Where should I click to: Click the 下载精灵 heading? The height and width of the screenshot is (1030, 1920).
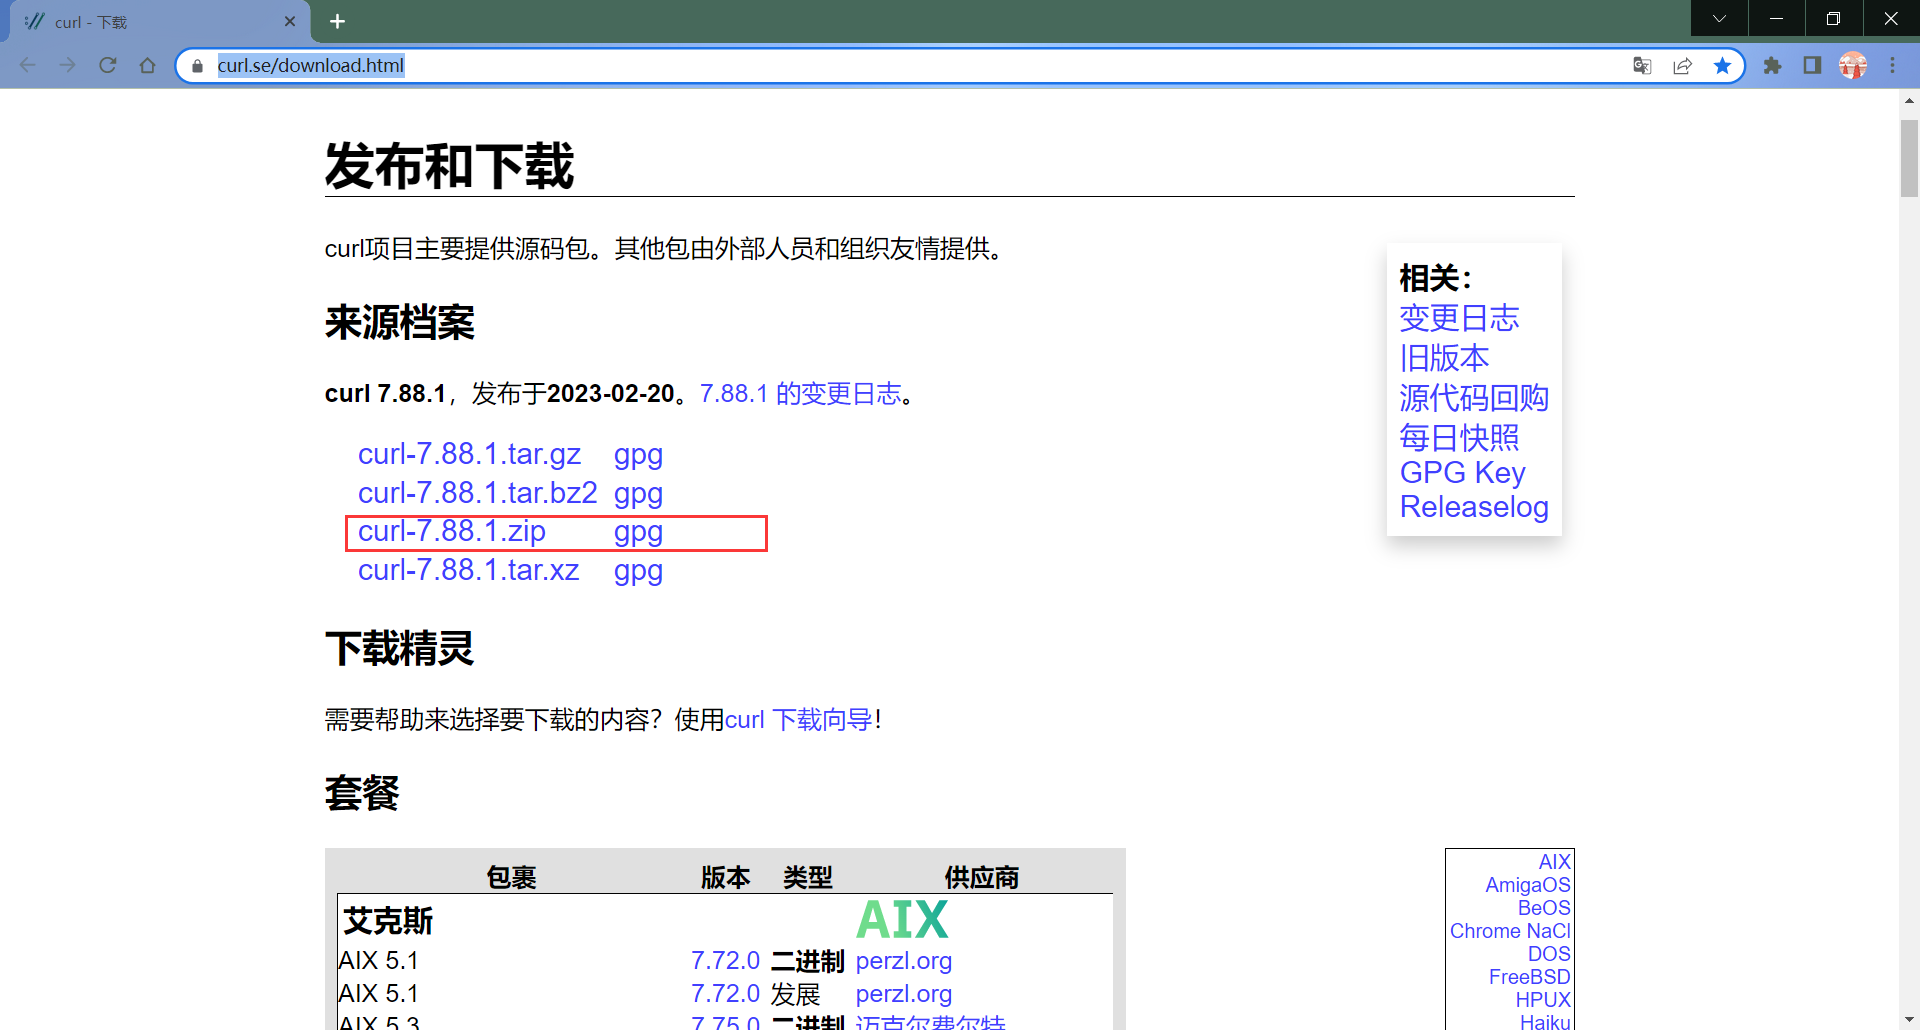(399, 649)
